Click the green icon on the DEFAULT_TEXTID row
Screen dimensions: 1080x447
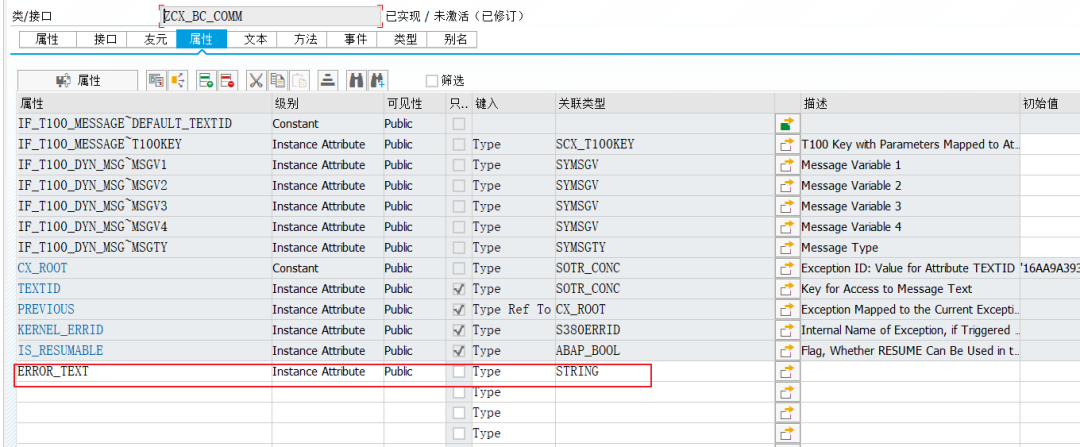click(787, 124)
